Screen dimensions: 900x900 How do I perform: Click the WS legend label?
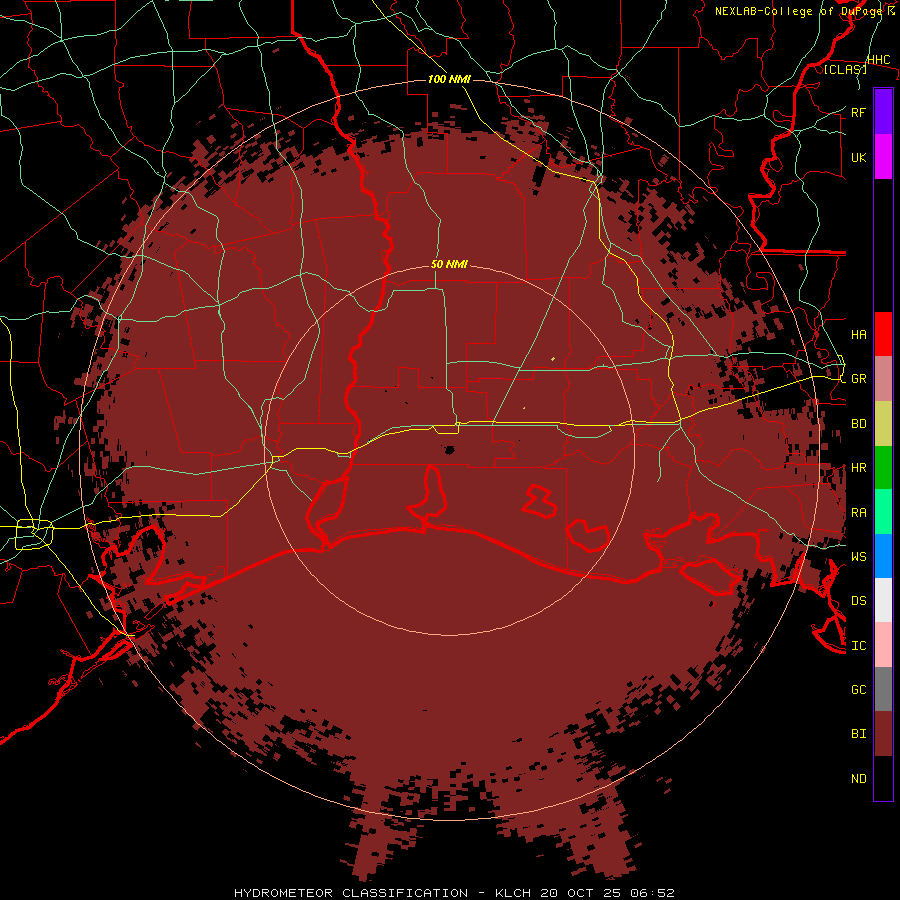[x=859, y=556]
